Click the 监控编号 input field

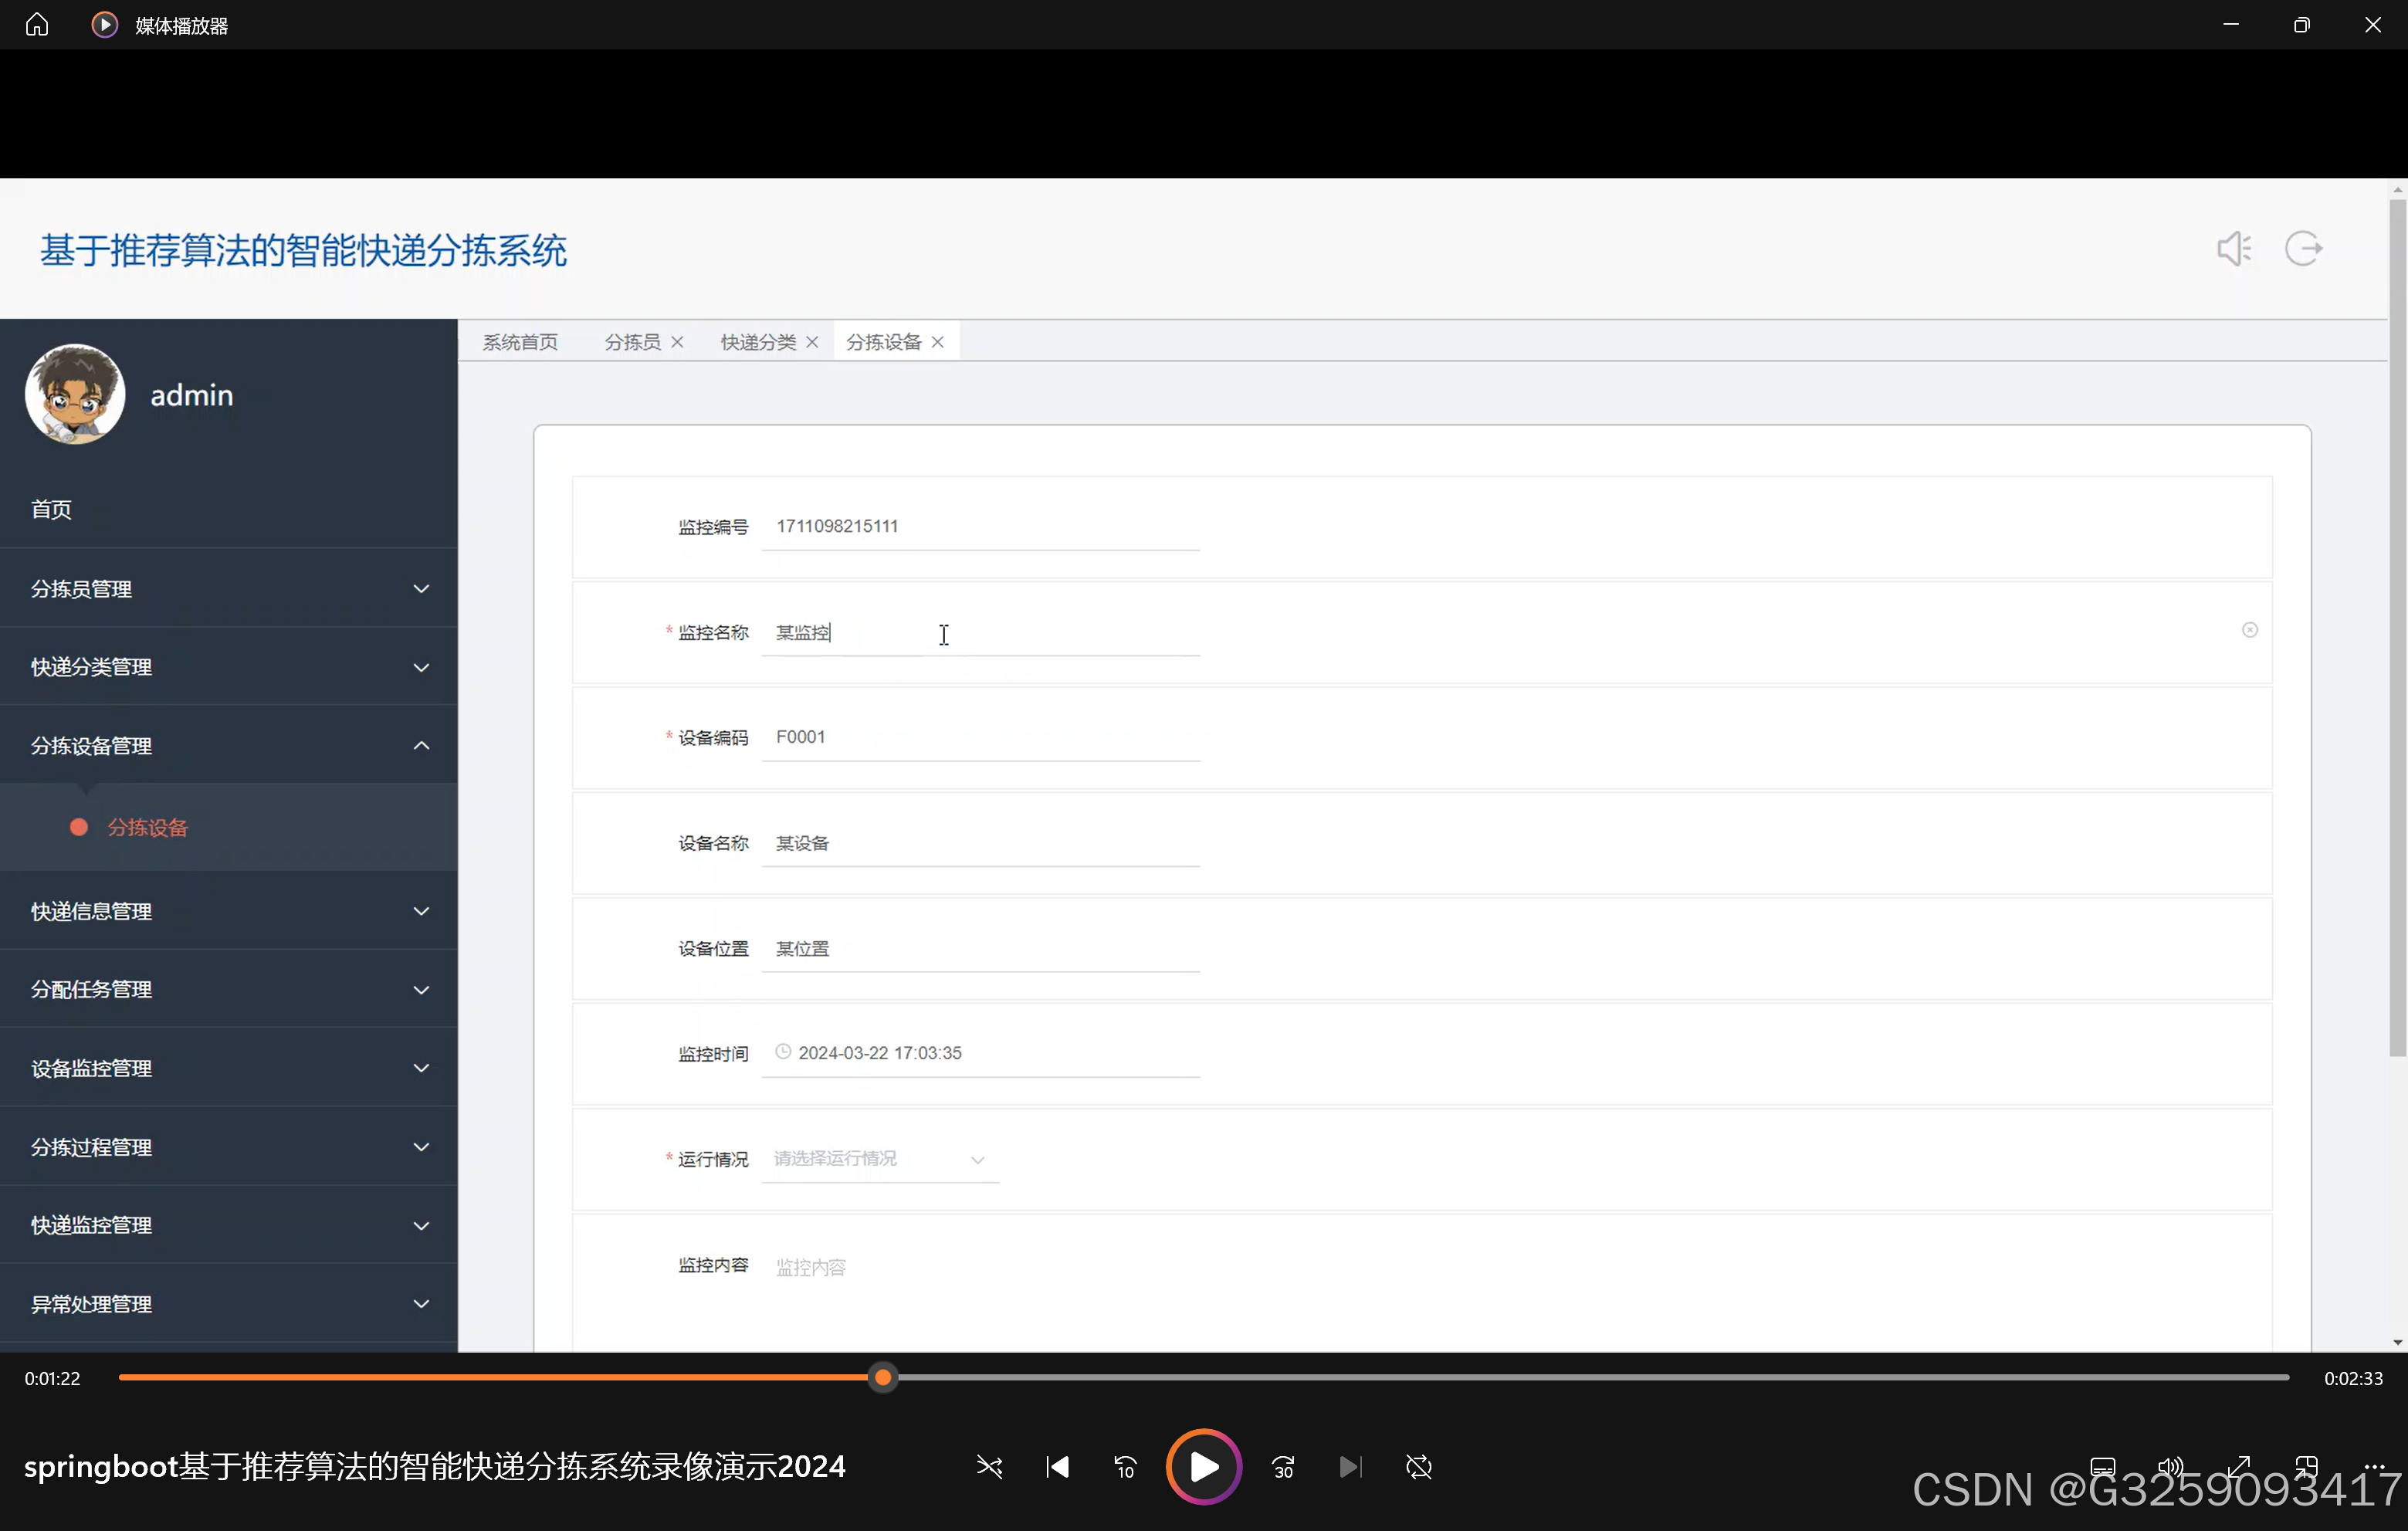click(981, 527)
